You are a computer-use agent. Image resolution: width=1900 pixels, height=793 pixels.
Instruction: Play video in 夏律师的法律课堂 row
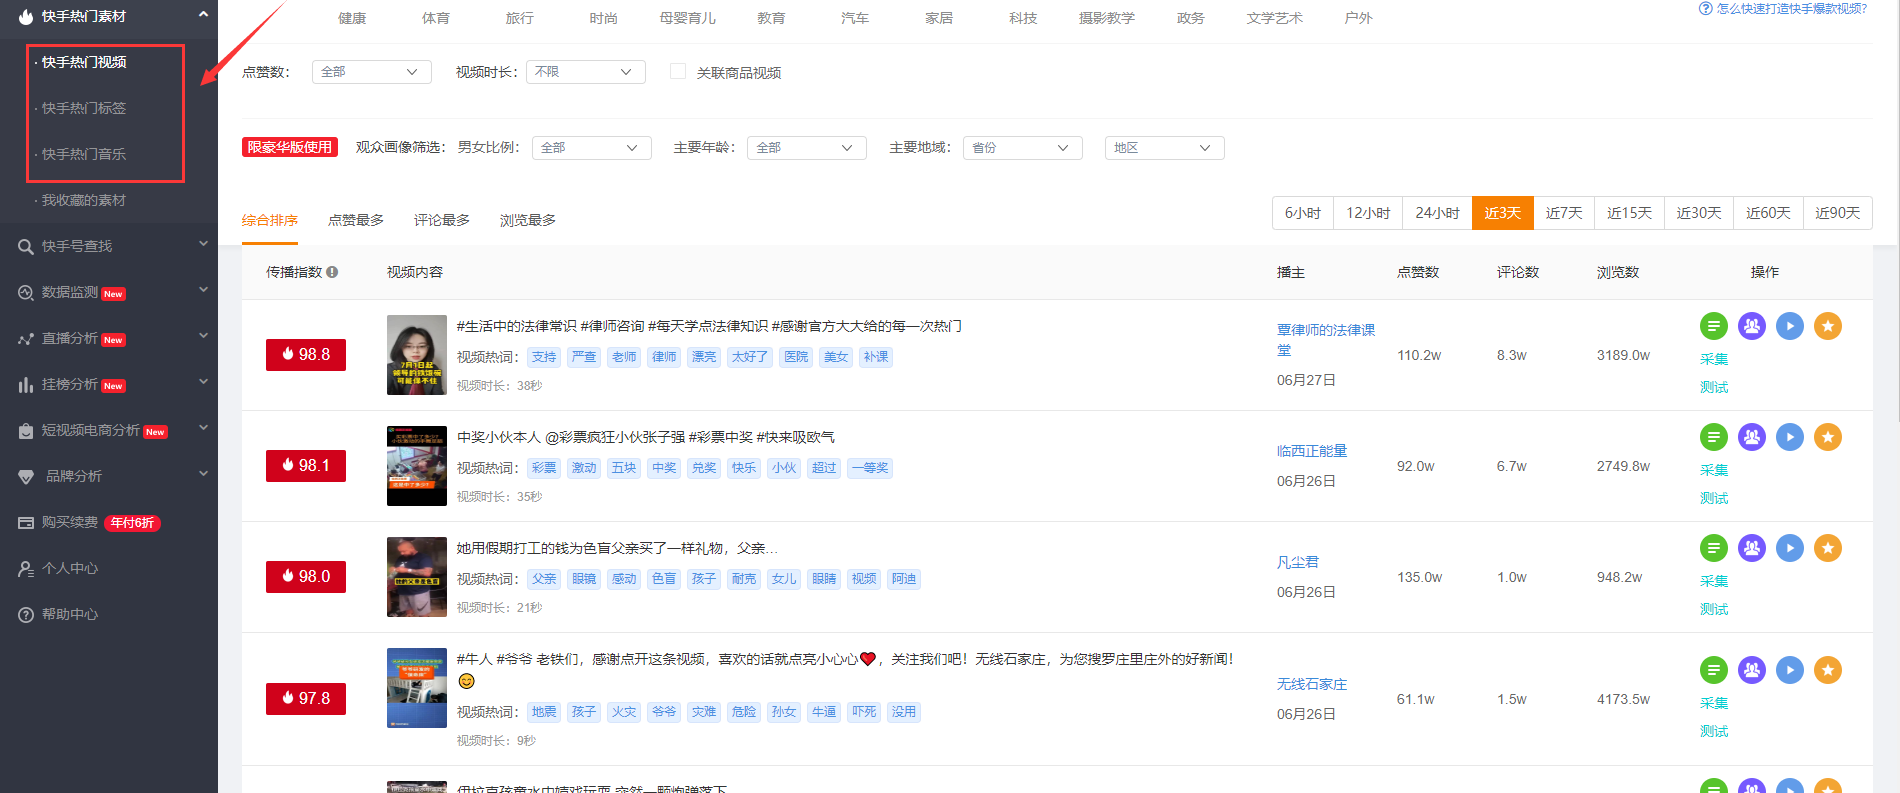tap(1790, 326)
